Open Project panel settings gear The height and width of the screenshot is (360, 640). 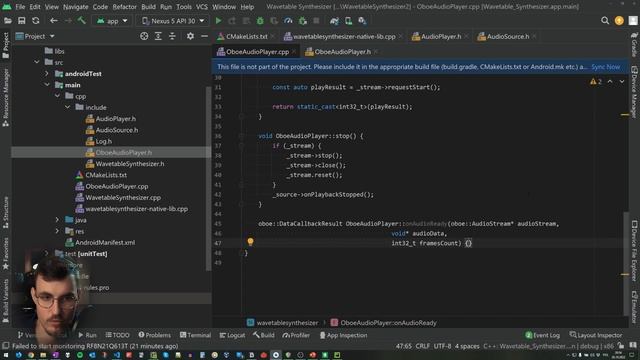tap(190, 36)
